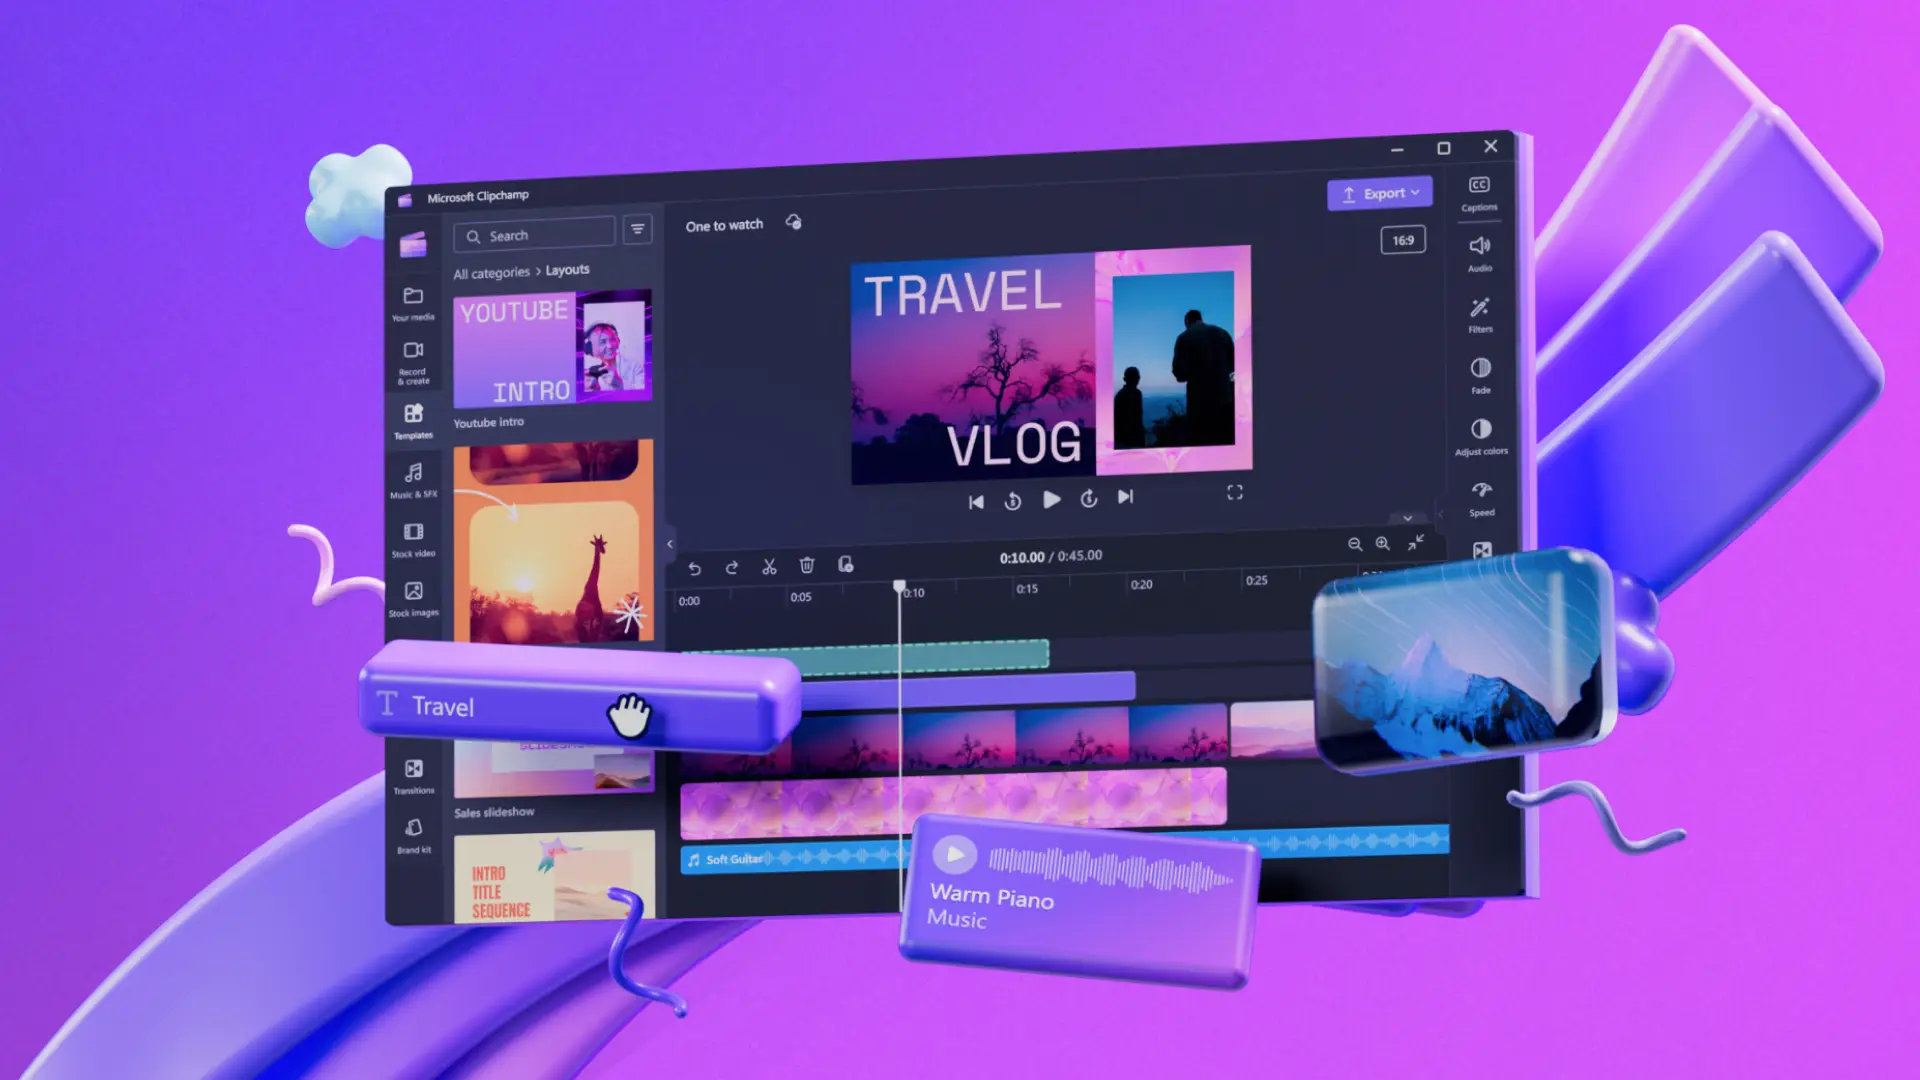The width and height of the screenshot is (1920, 1080).
Task: Toggle fit-to-screen zoom control
Action: (1415, 543)
